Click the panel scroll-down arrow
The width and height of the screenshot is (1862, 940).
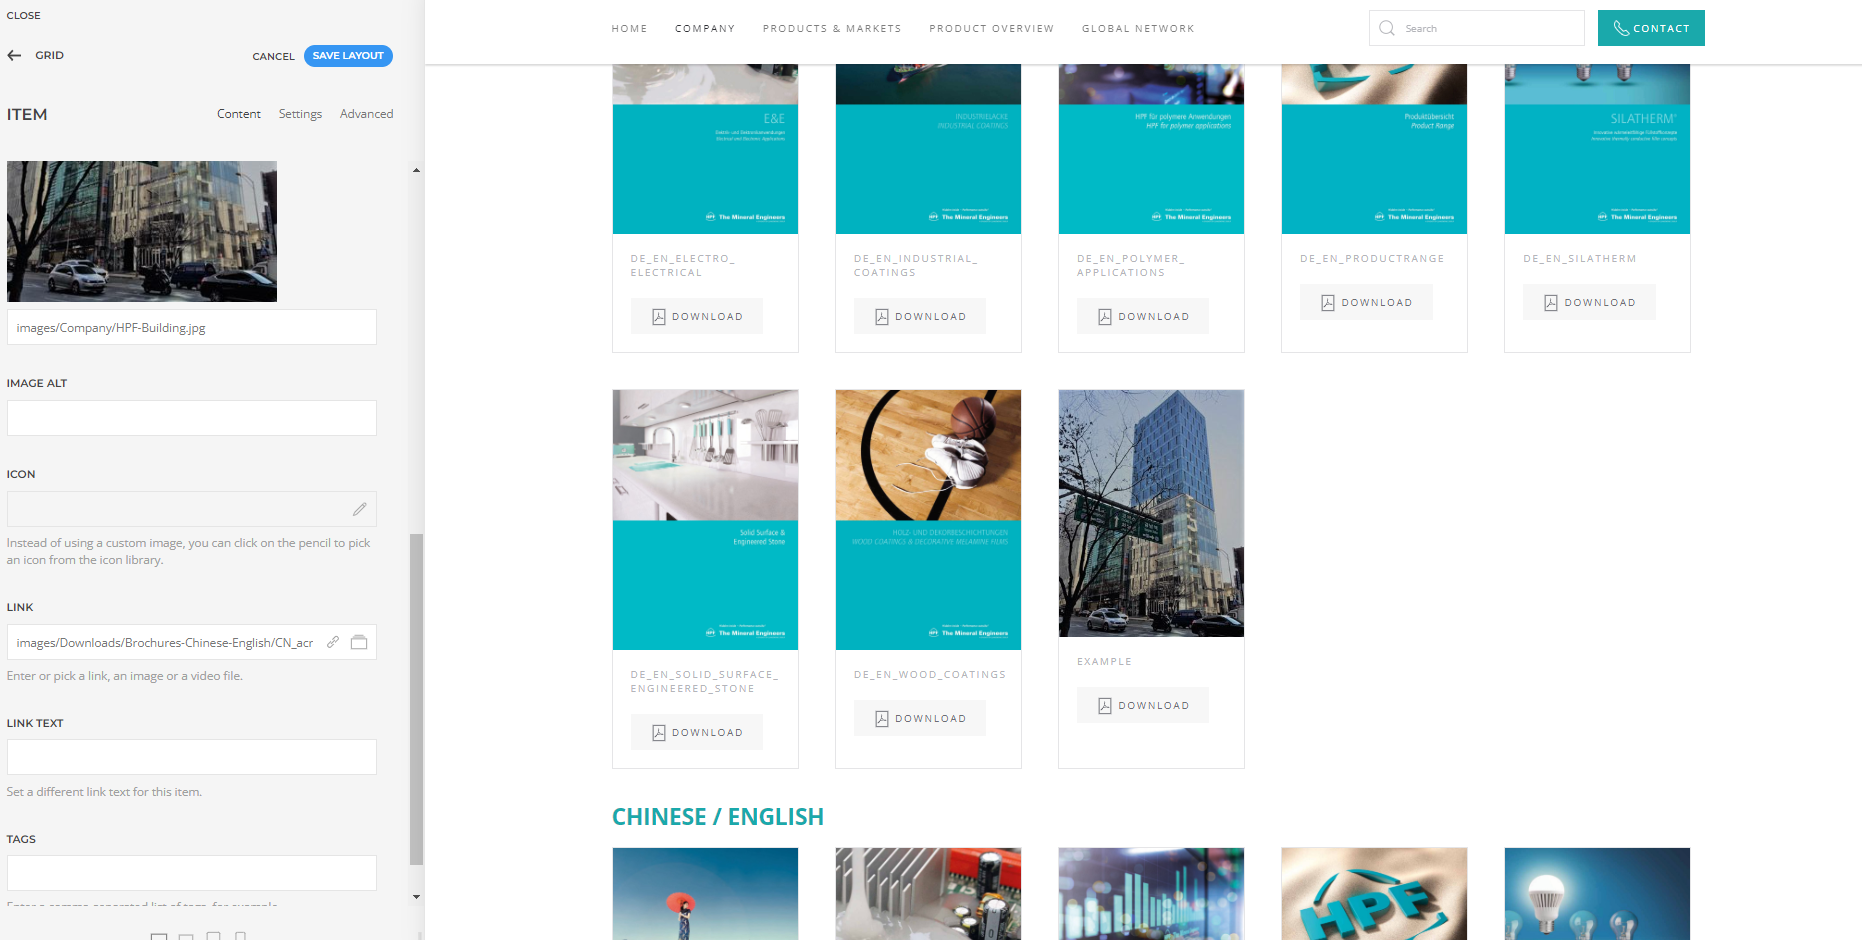point(416,897)
